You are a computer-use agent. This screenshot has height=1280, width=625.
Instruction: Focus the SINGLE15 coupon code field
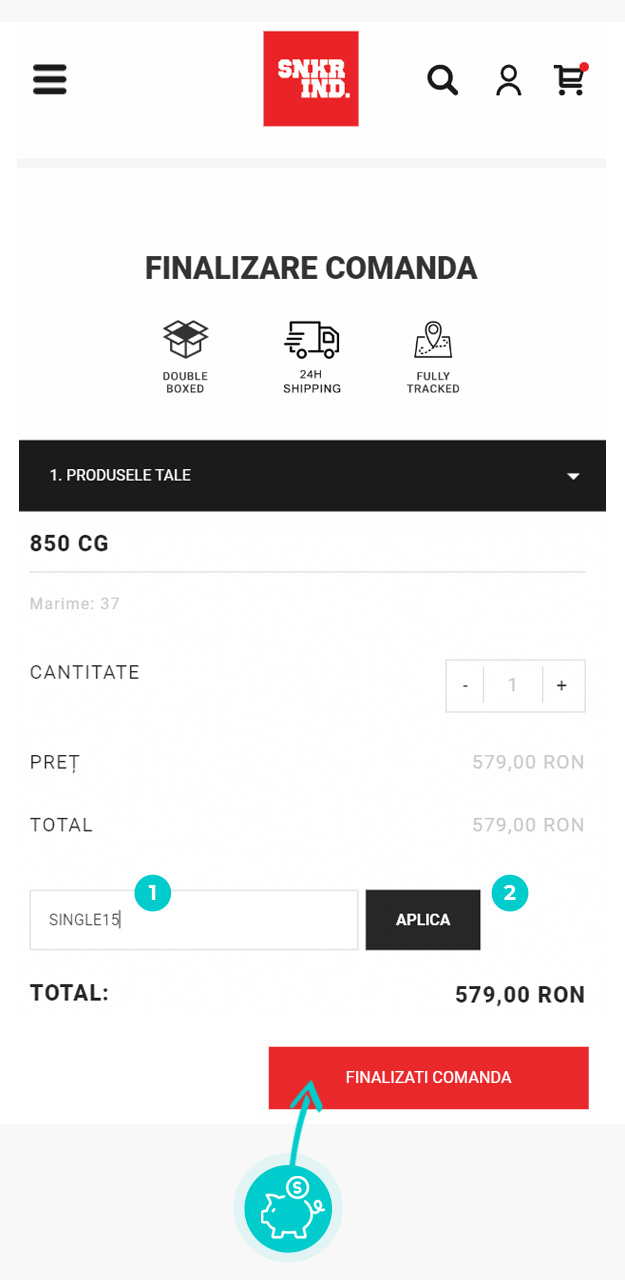(194, 920)
